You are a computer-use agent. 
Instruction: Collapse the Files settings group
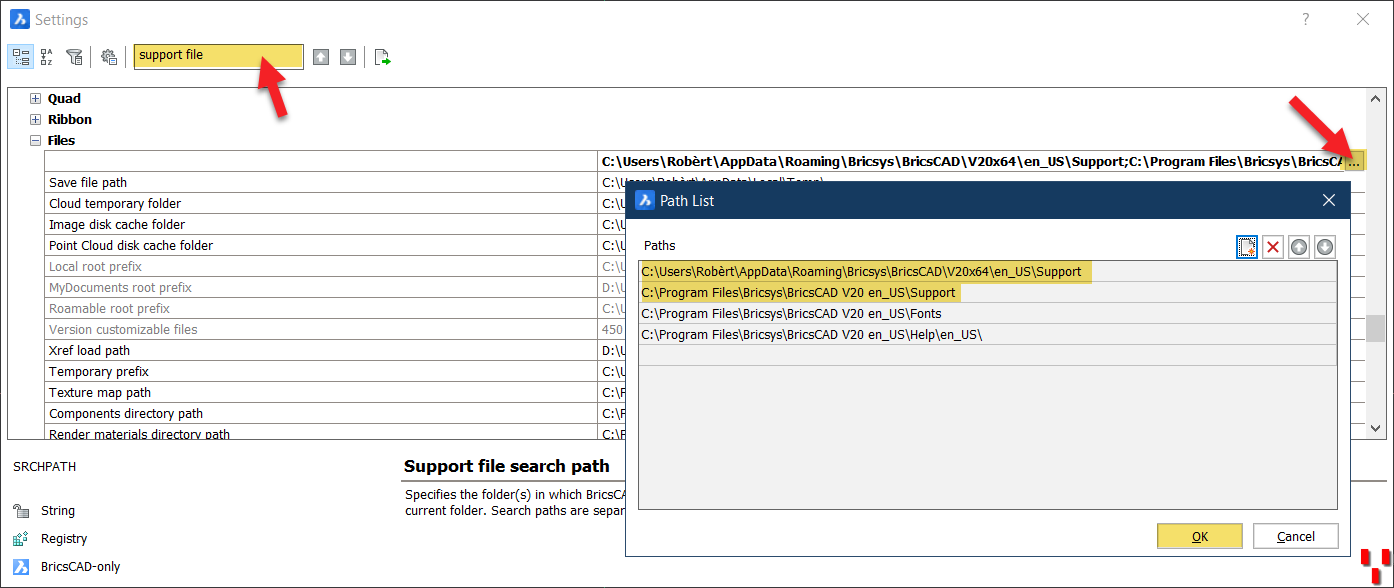36,141
